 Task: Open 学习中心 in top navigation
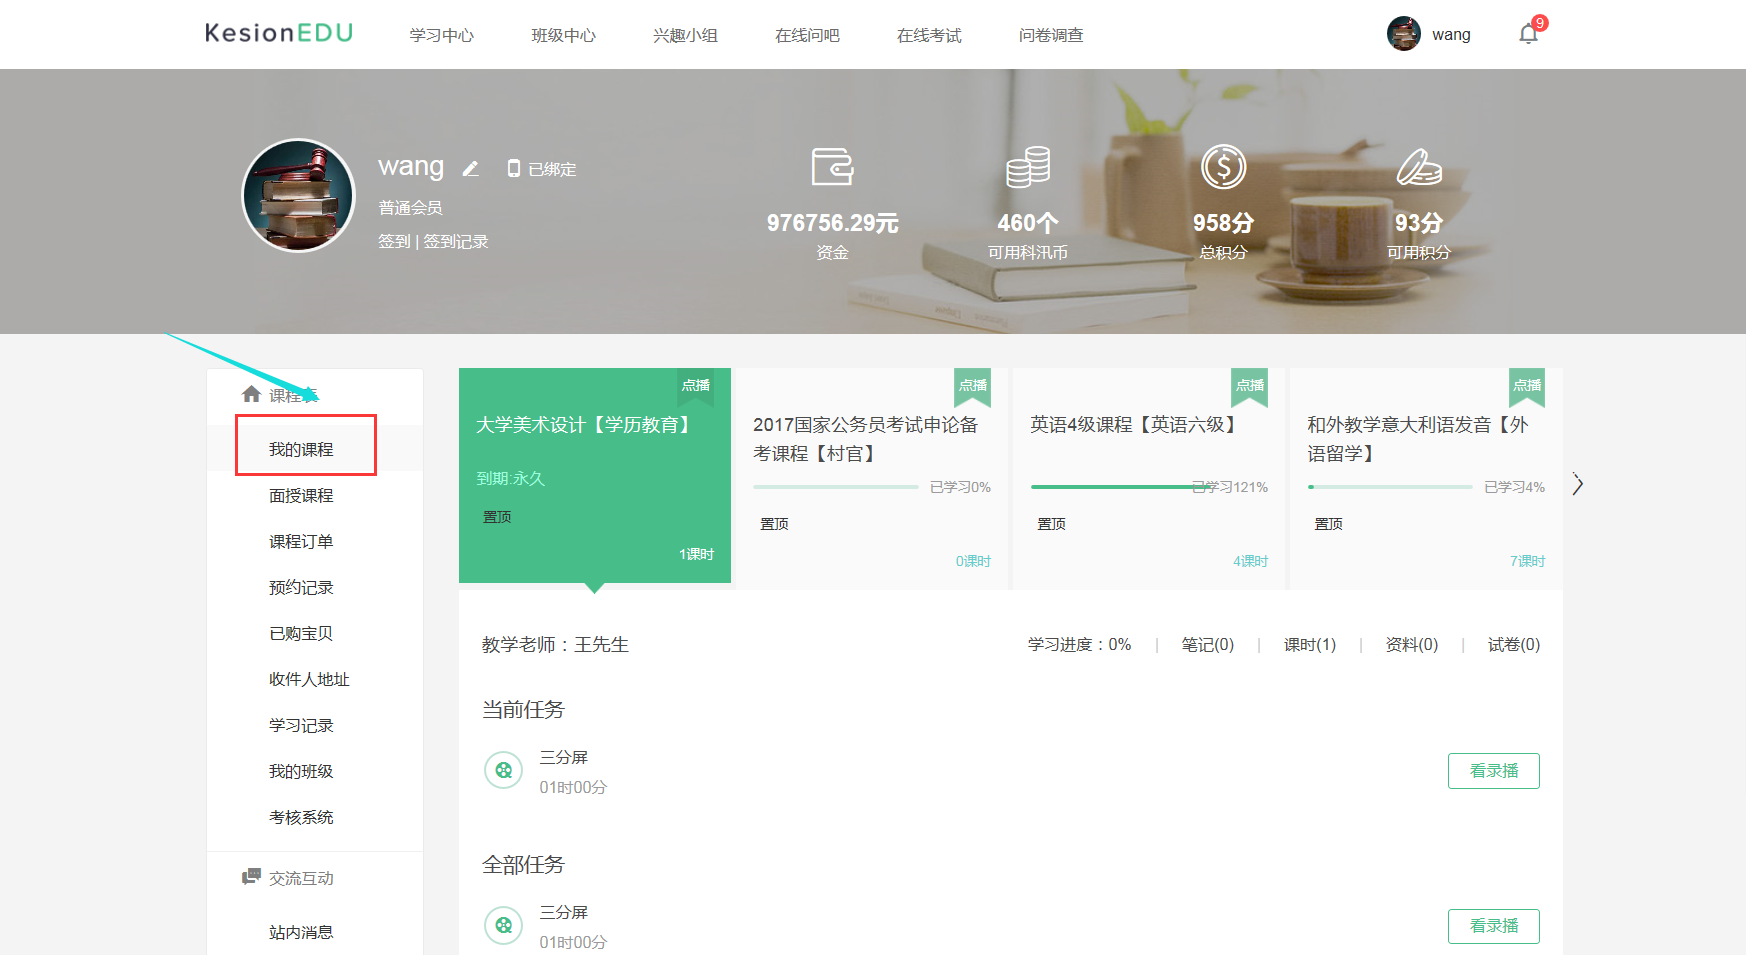441,35
